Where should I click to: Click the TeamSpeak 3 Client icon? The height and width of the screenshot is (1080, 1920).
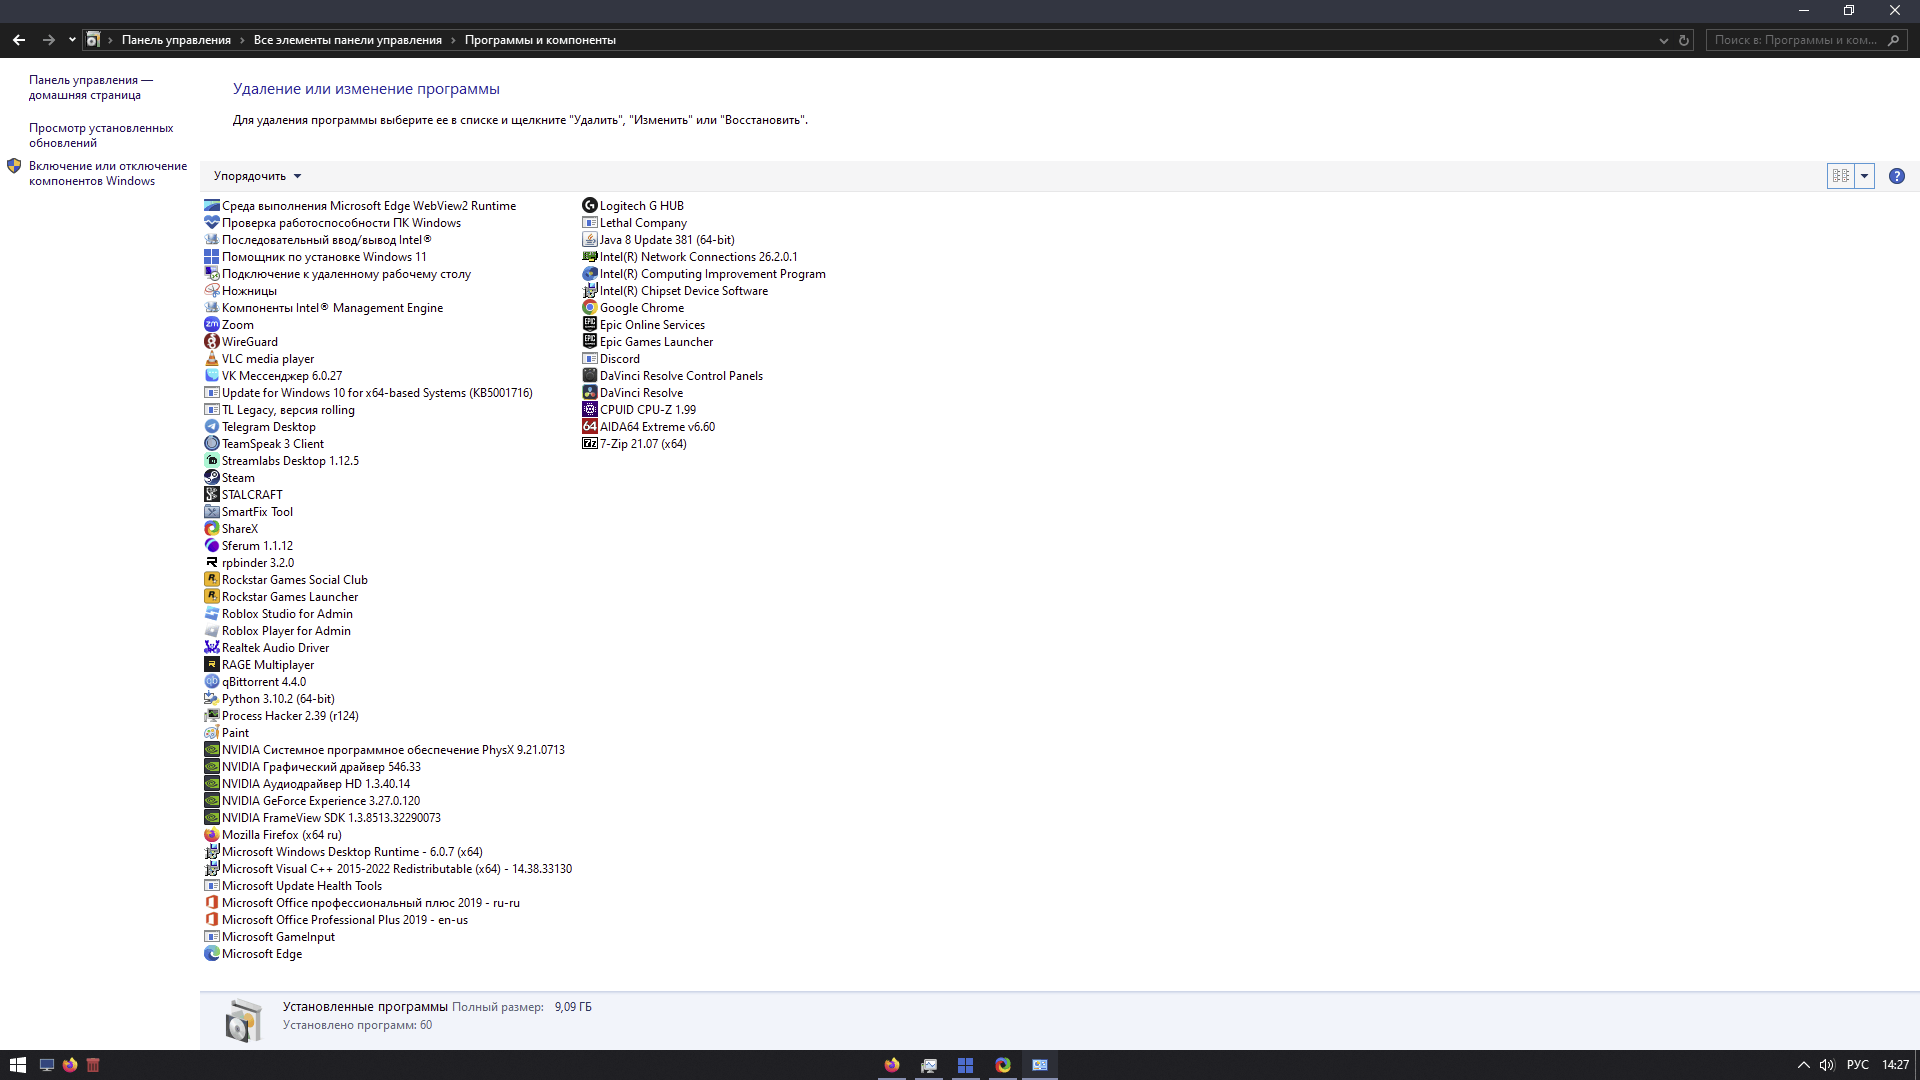pos(211,444)
